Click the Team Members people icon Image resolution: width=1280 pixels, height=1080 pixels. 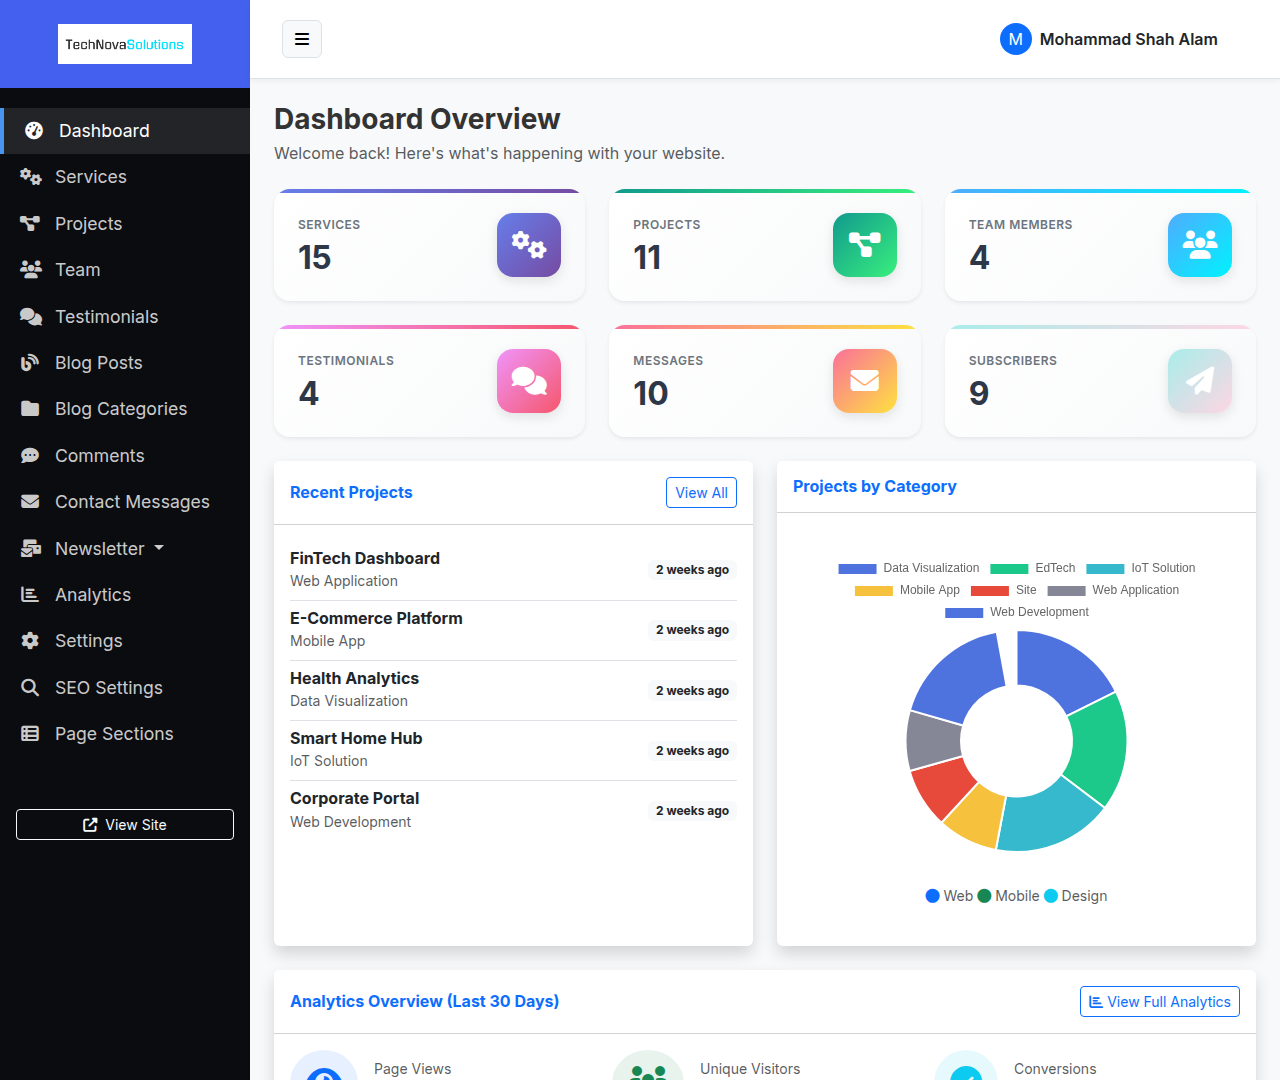coord(1199,245)
